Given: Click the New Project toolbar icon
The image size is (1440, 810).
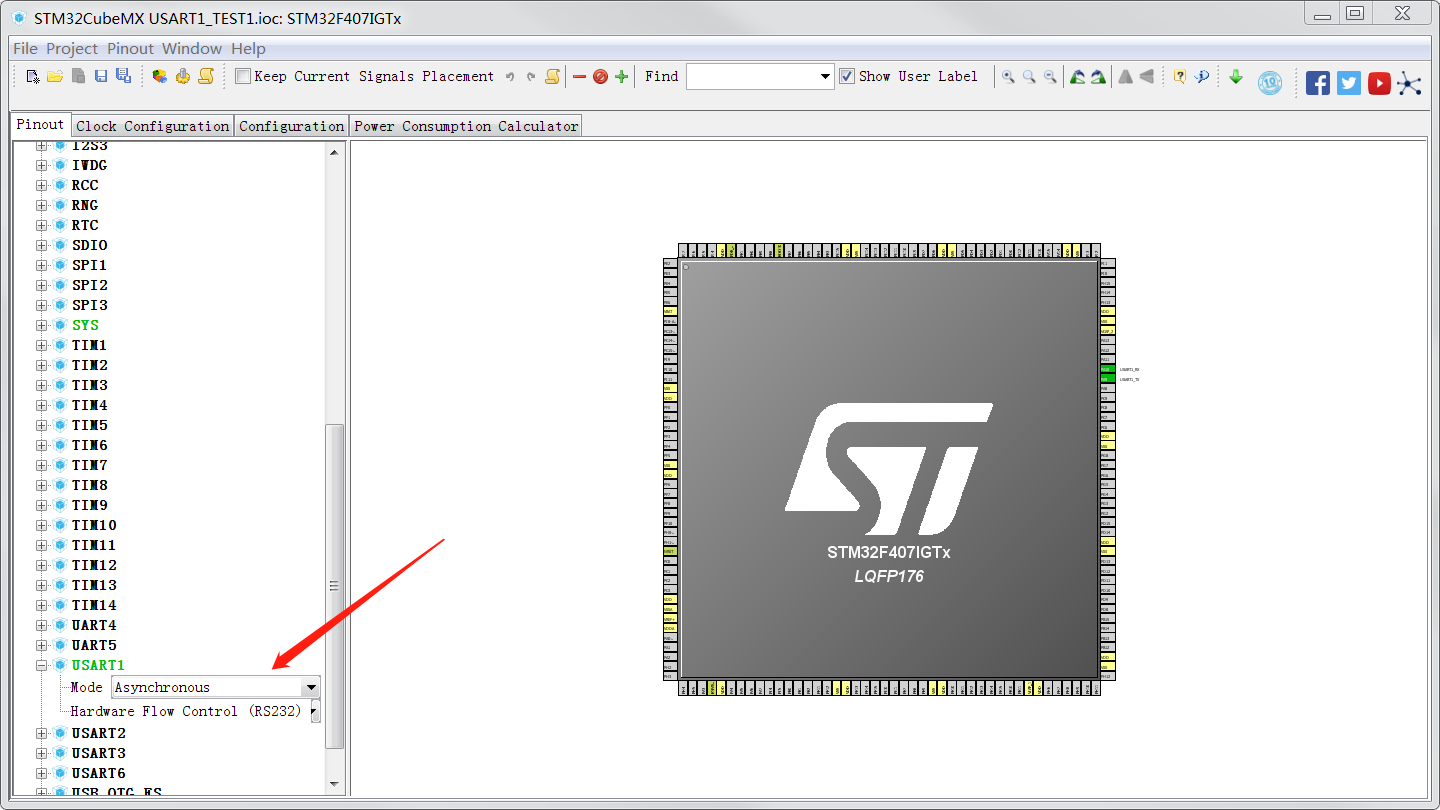Looking at the screenshot, I should pyautogui.click(x=33, y=76).
